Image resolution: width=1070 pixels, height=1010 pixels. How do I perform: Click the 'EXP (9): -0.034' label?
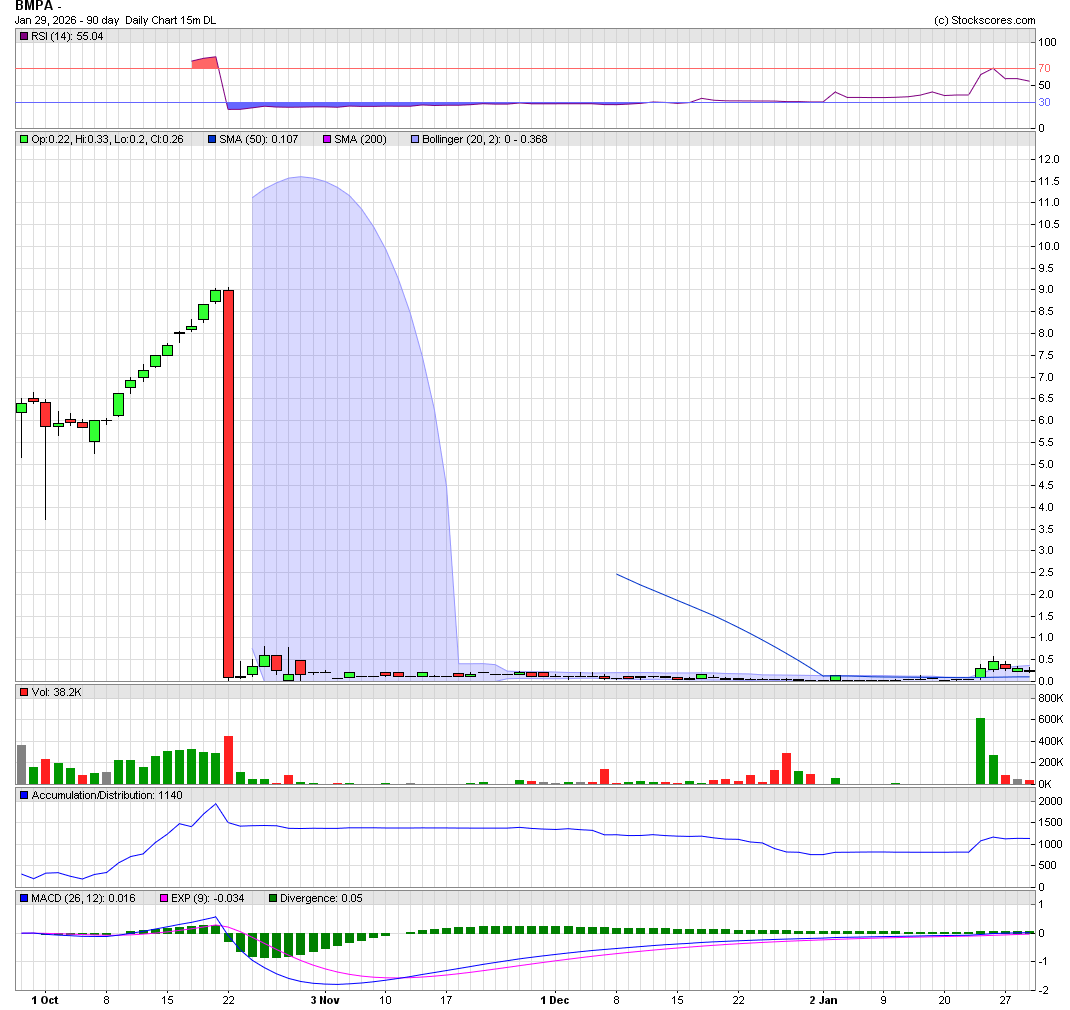[x=207, y=898]
